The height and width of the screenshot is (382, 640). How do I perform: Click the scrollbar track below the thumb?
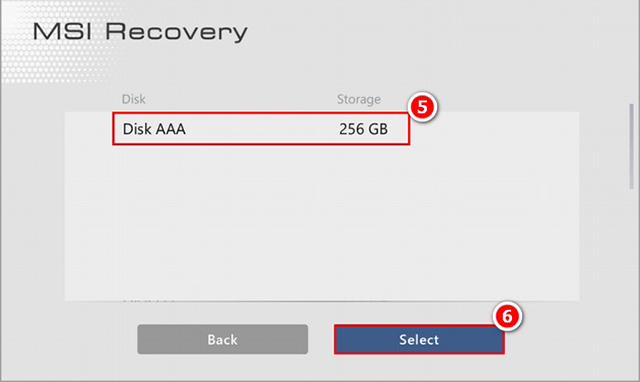point(631,245)
